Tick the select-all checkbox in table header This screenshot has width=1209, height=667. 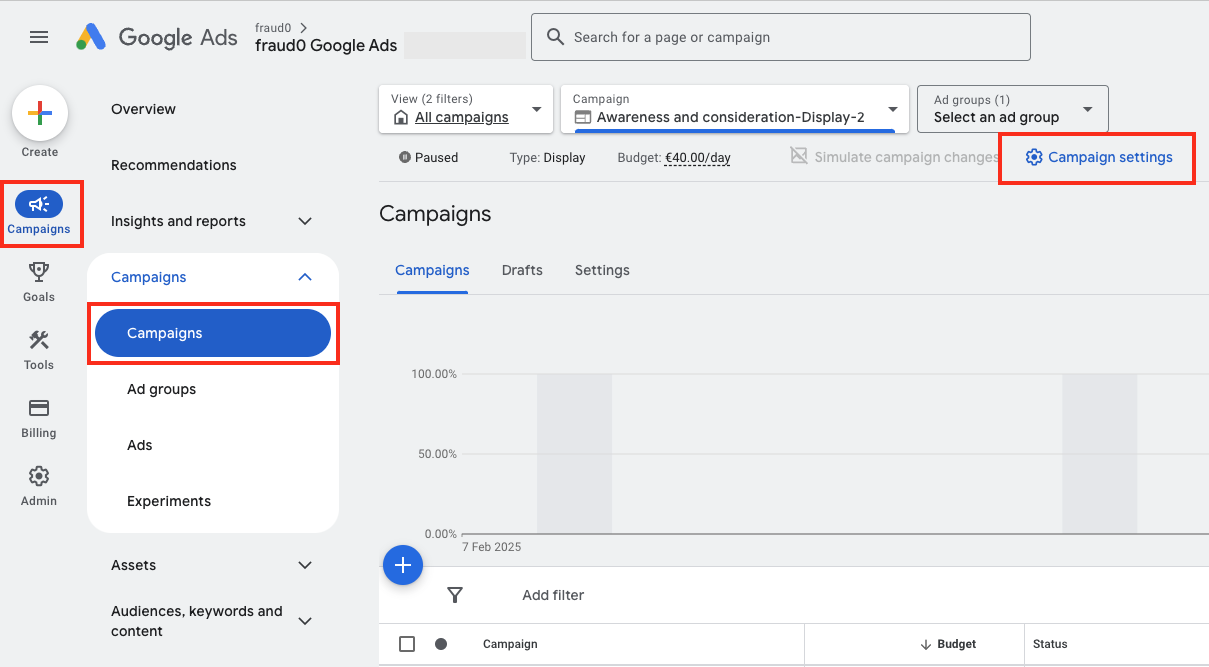point(407,644)
